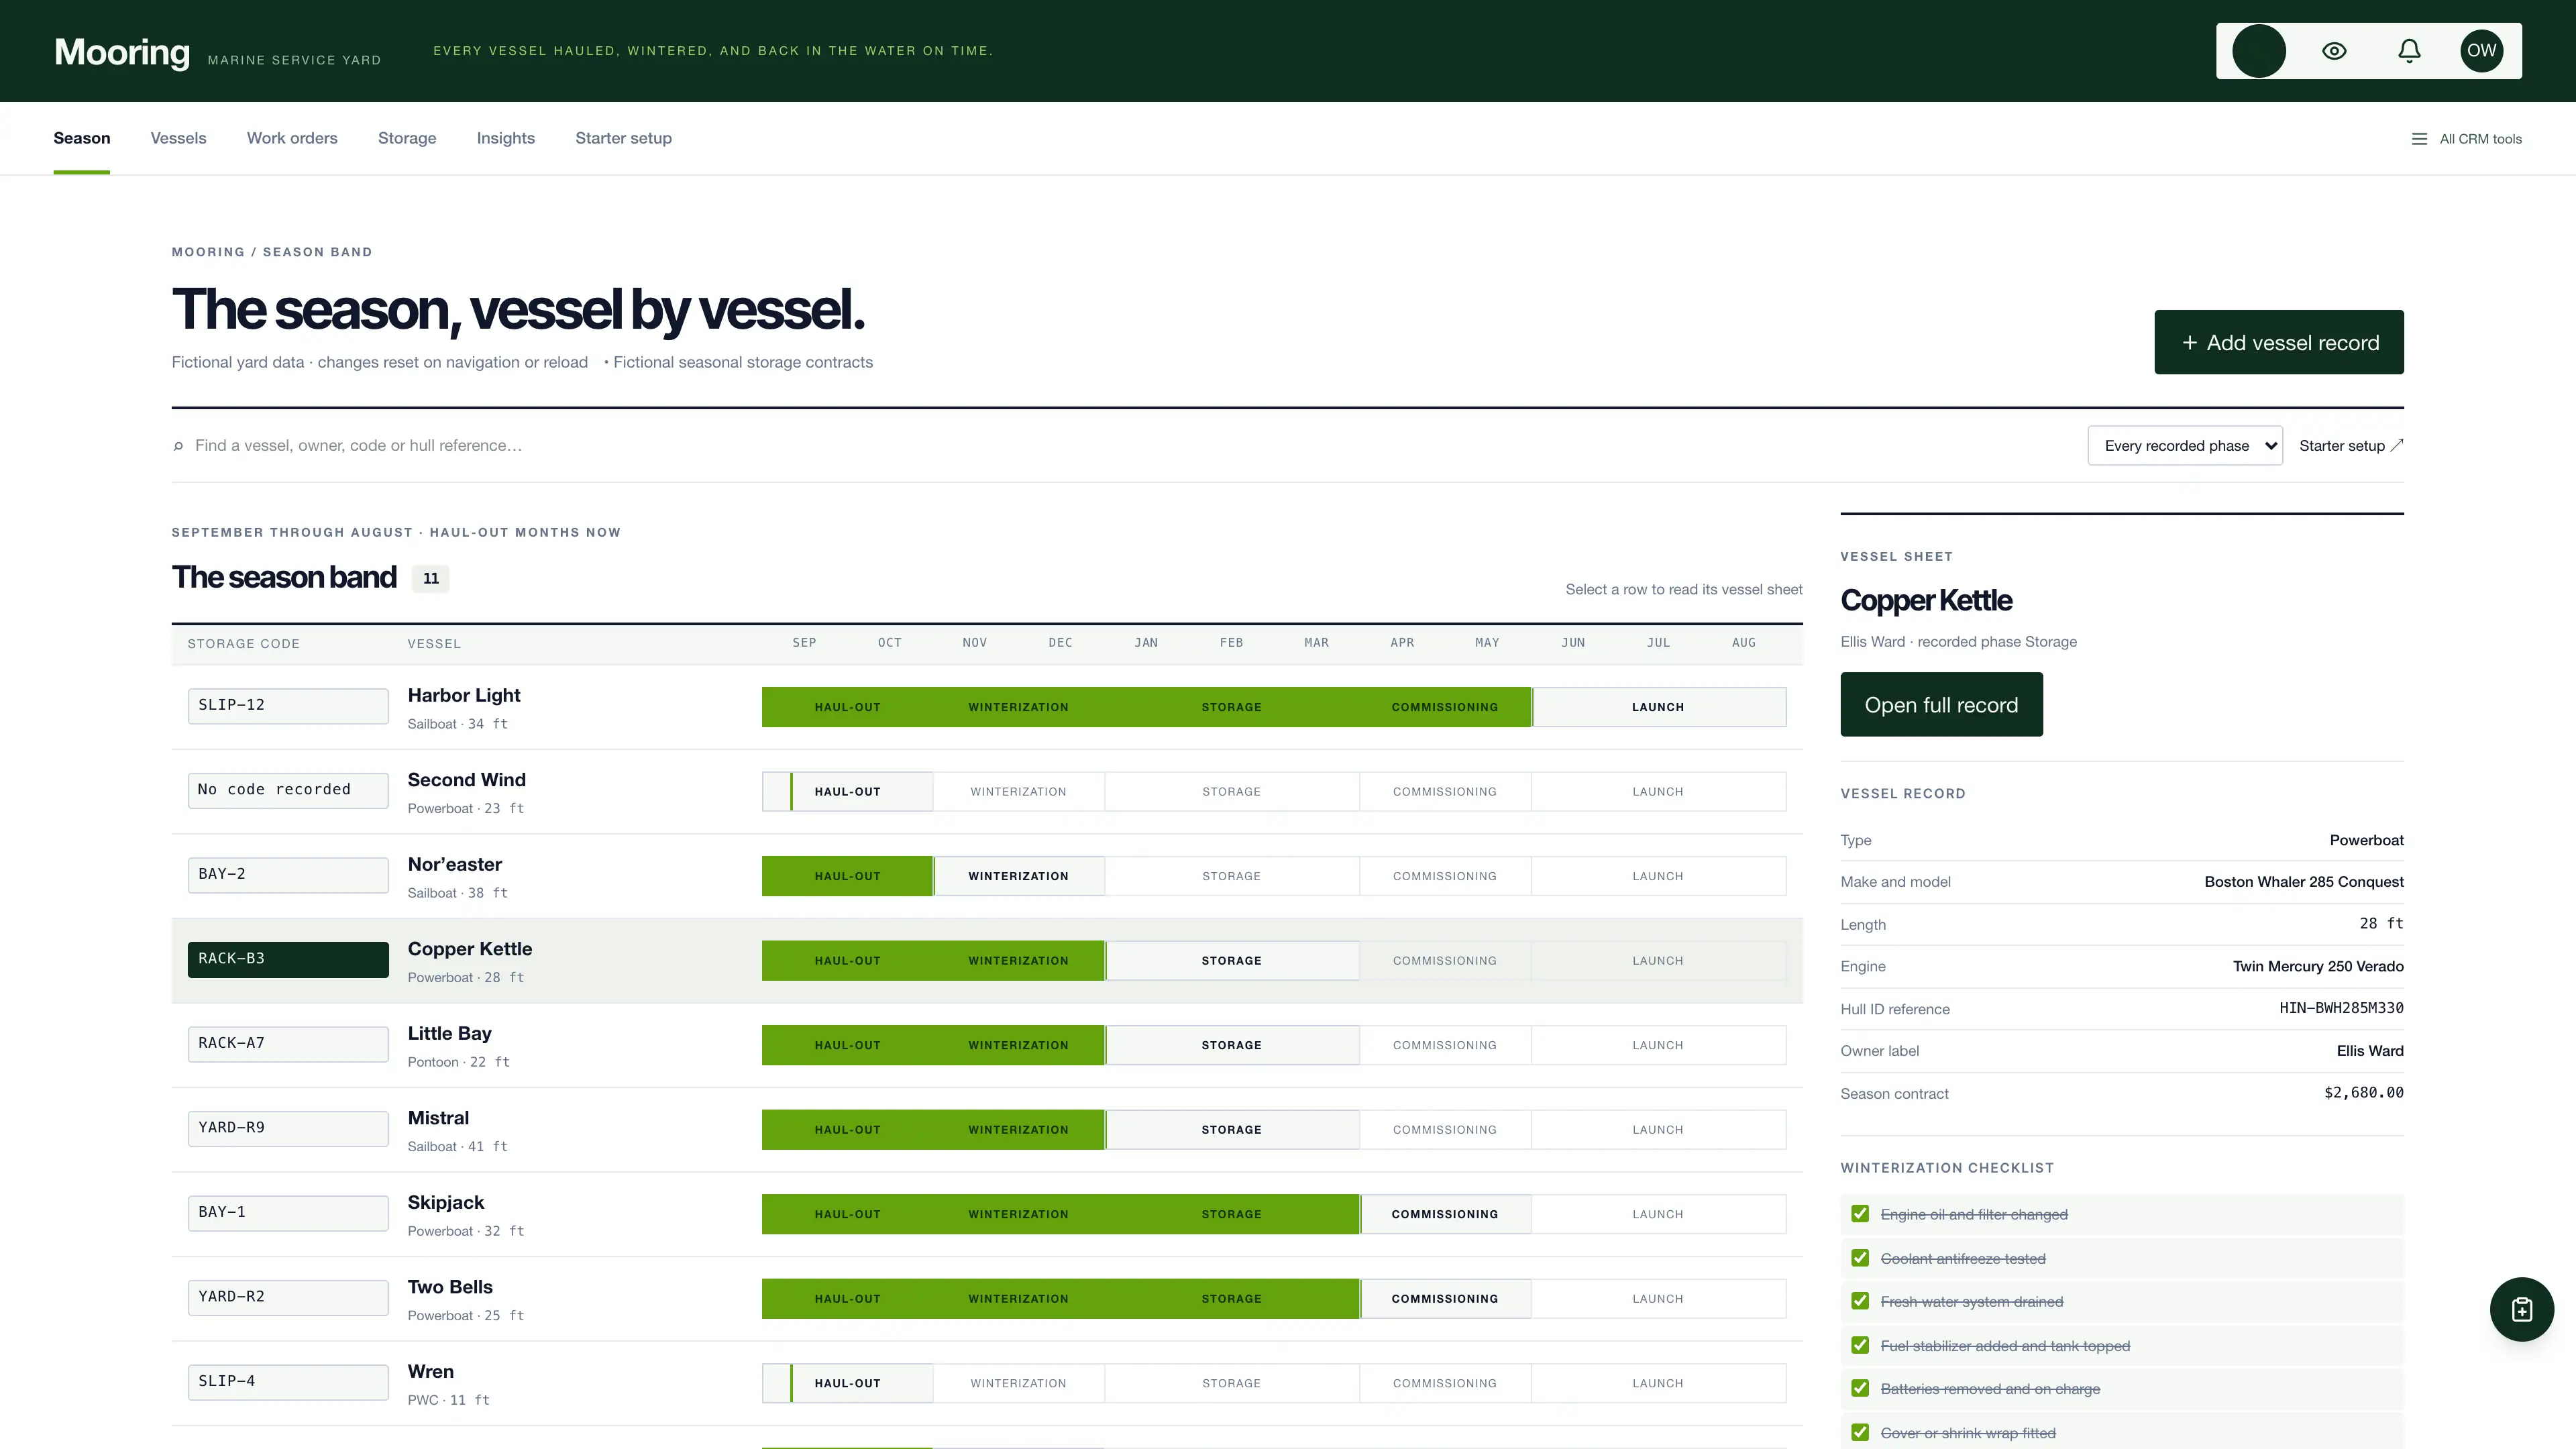
Task: Open the All CRM tools hamburger menu
Action: (x=2466, y=139)
